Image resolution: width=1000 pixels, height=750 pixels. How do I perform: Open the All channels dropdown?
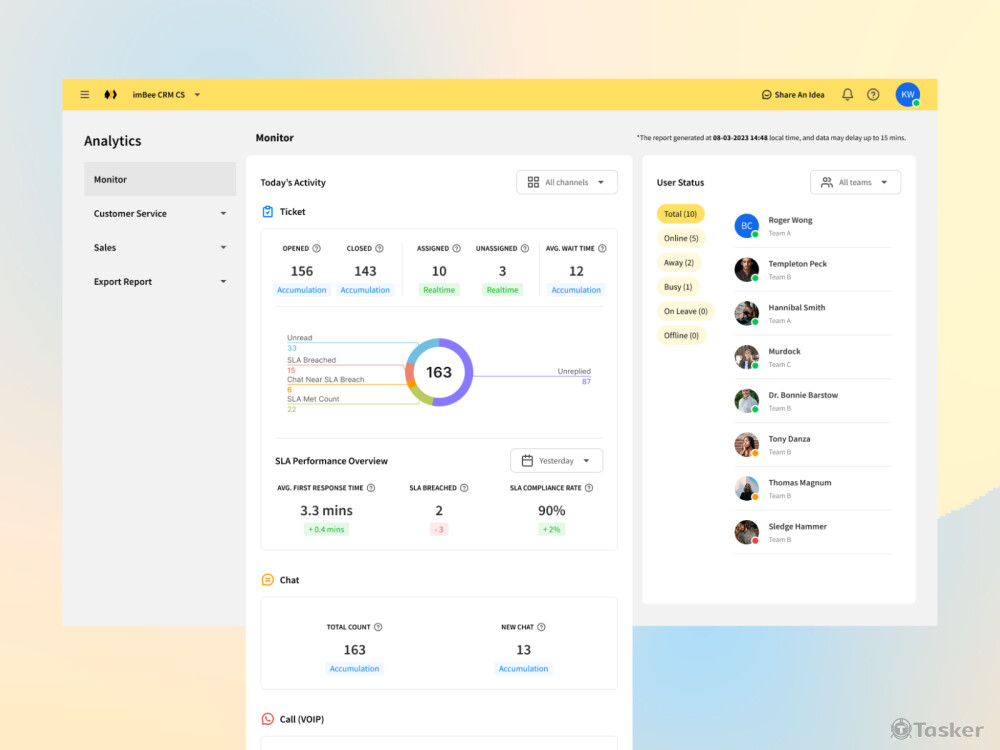click(567, 182)
